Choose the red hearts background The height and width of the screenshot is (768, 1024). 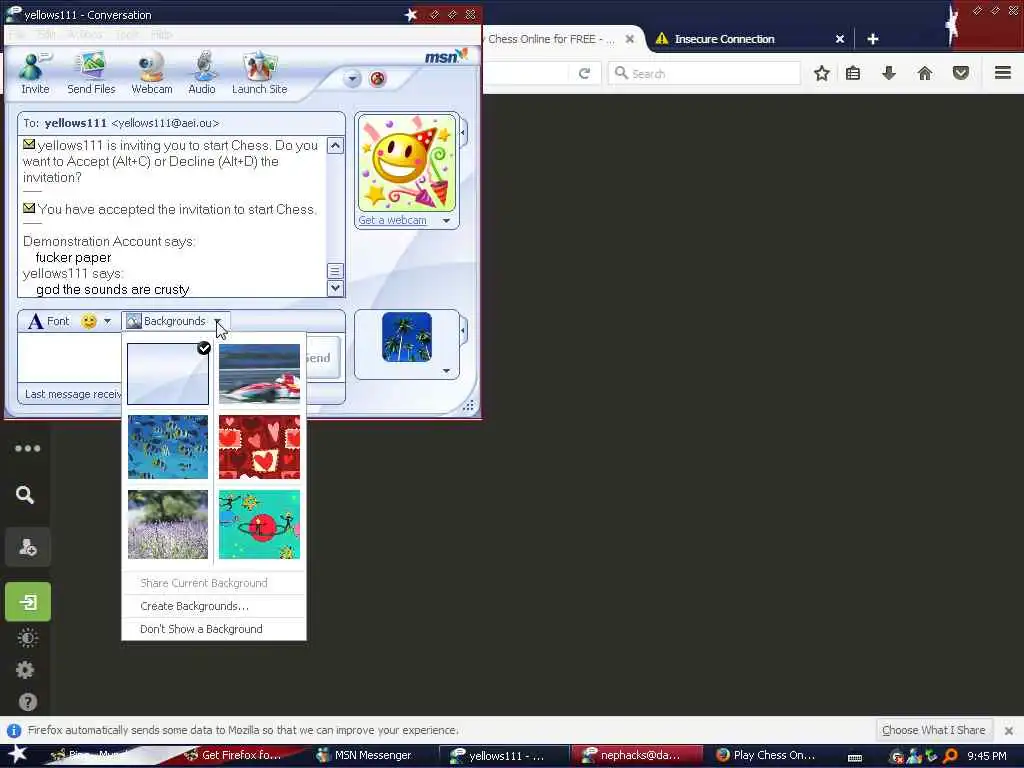click(x=259, y=447)
